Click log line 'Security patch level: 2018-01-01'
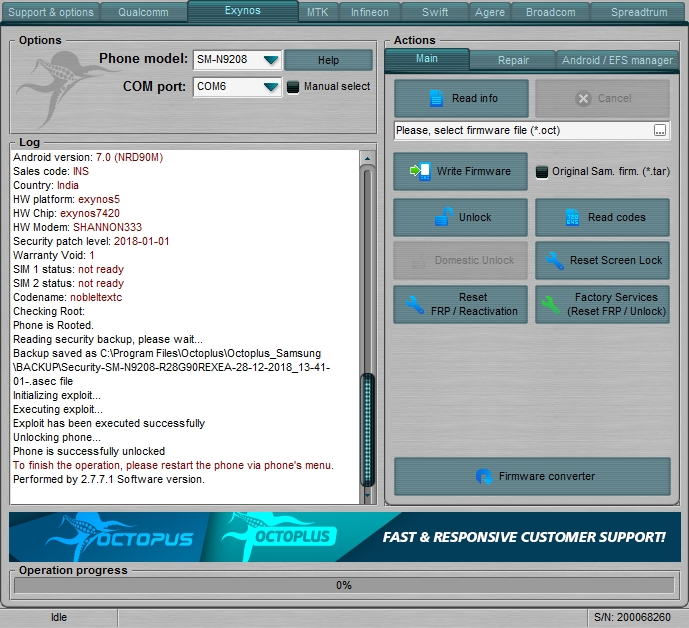The image size is (689, 628). (x=91, y=241)
